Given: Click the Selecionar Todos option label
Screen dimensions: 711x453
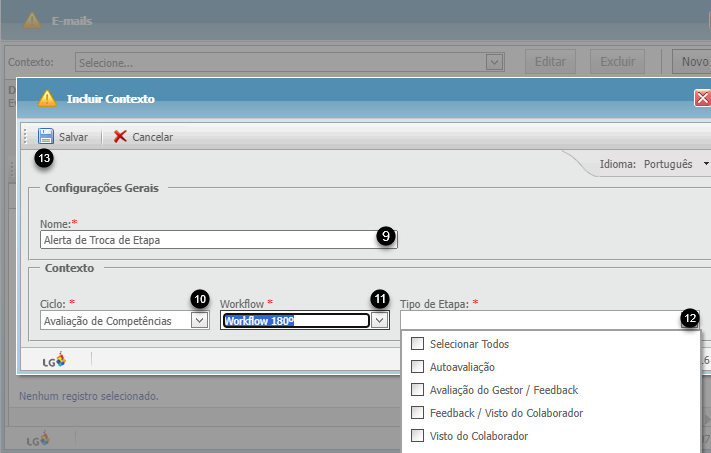Looking at the screenshot, I should tap(469, 344).
